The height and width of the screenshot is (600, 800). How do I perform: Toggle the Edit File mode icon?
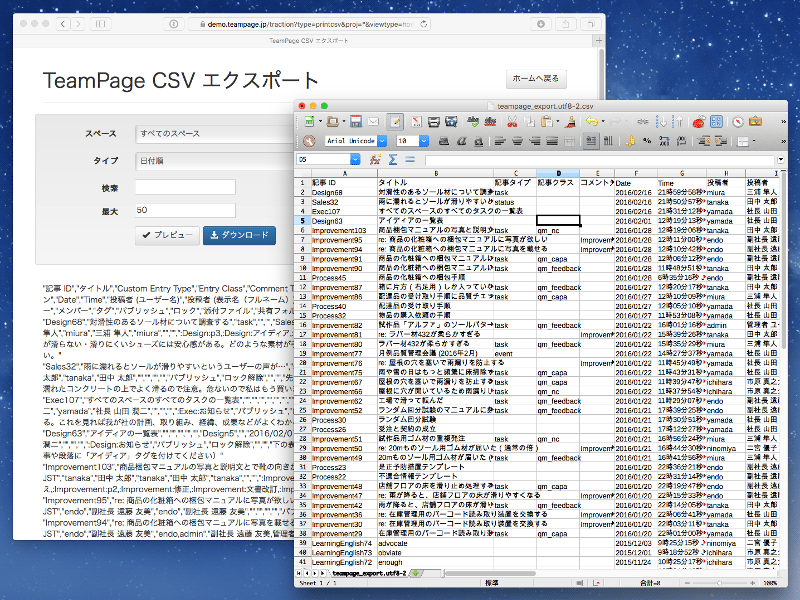(395, 121)
